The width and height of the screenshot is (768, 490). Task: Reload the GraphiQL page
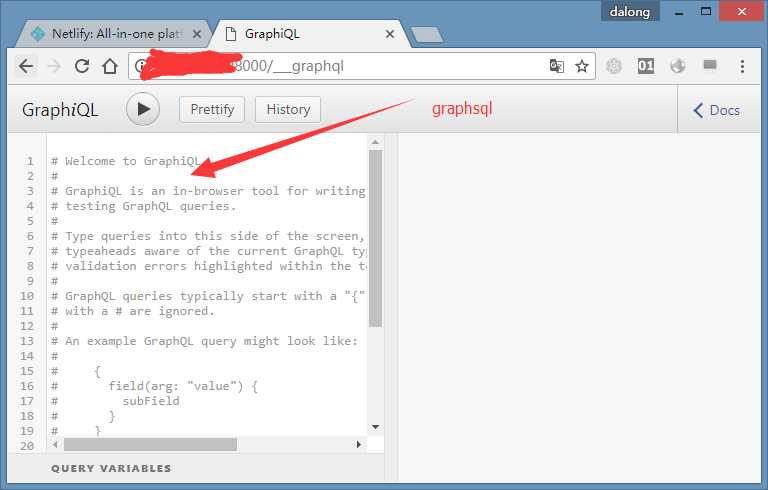pyautogui.click(x=82, y=66)
